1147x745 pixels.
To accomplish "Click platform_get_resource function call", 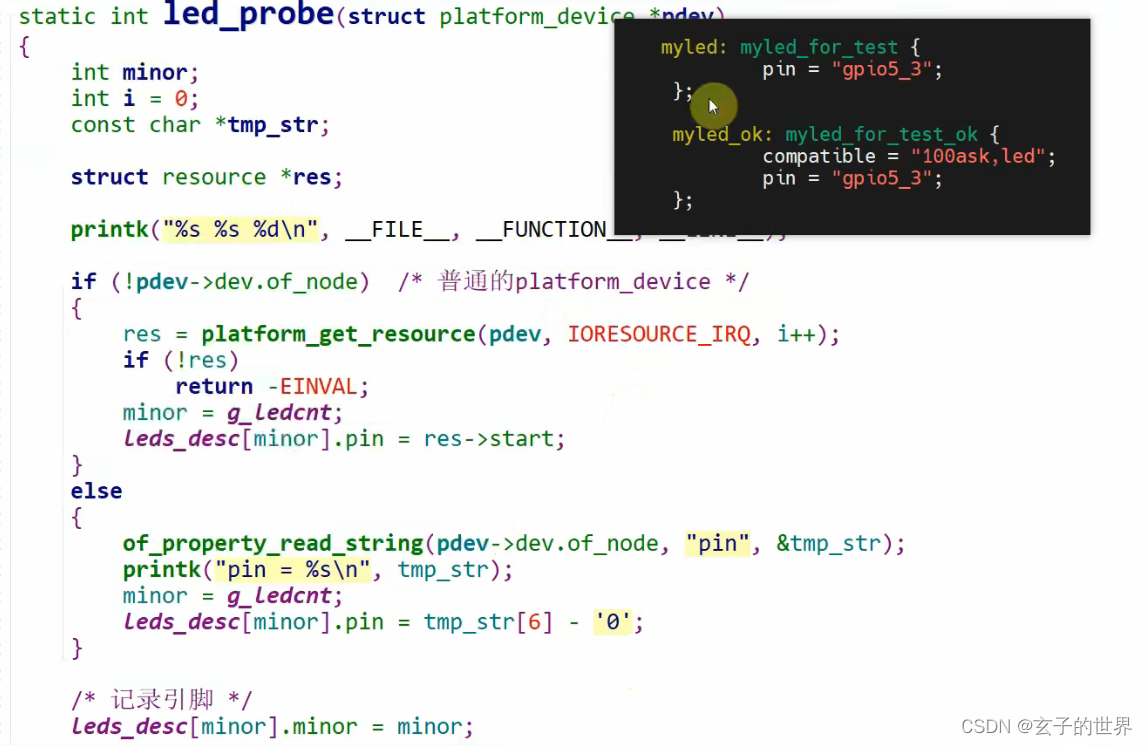I will (x=338, y=334).
